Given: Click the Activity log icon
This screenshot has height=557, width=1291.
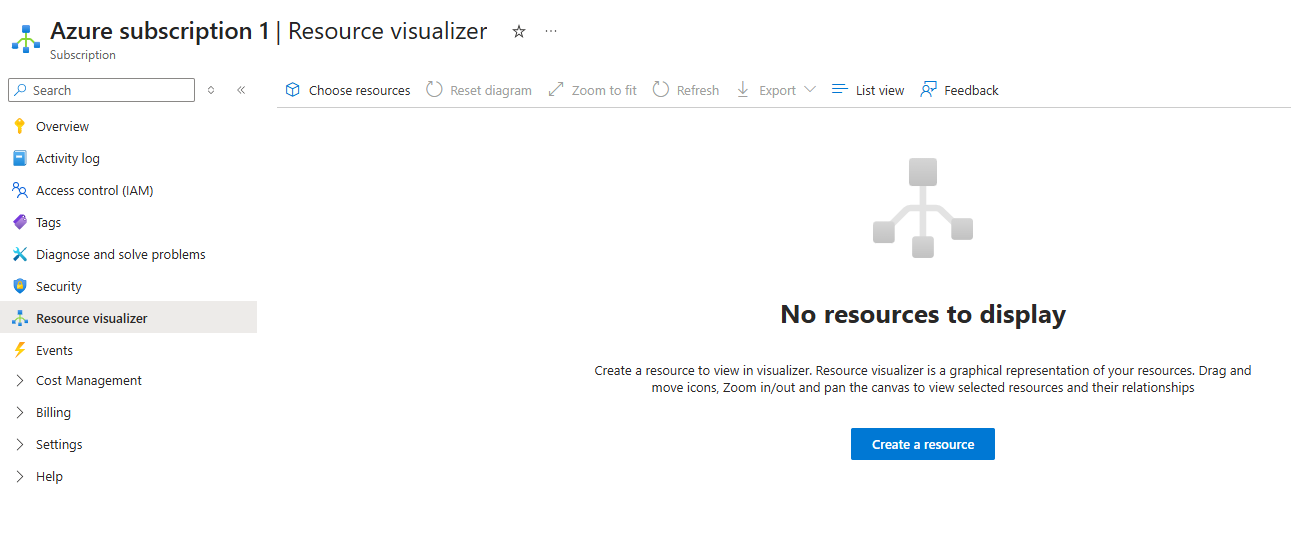Looking at the screenshot, I should pos(20,158).
